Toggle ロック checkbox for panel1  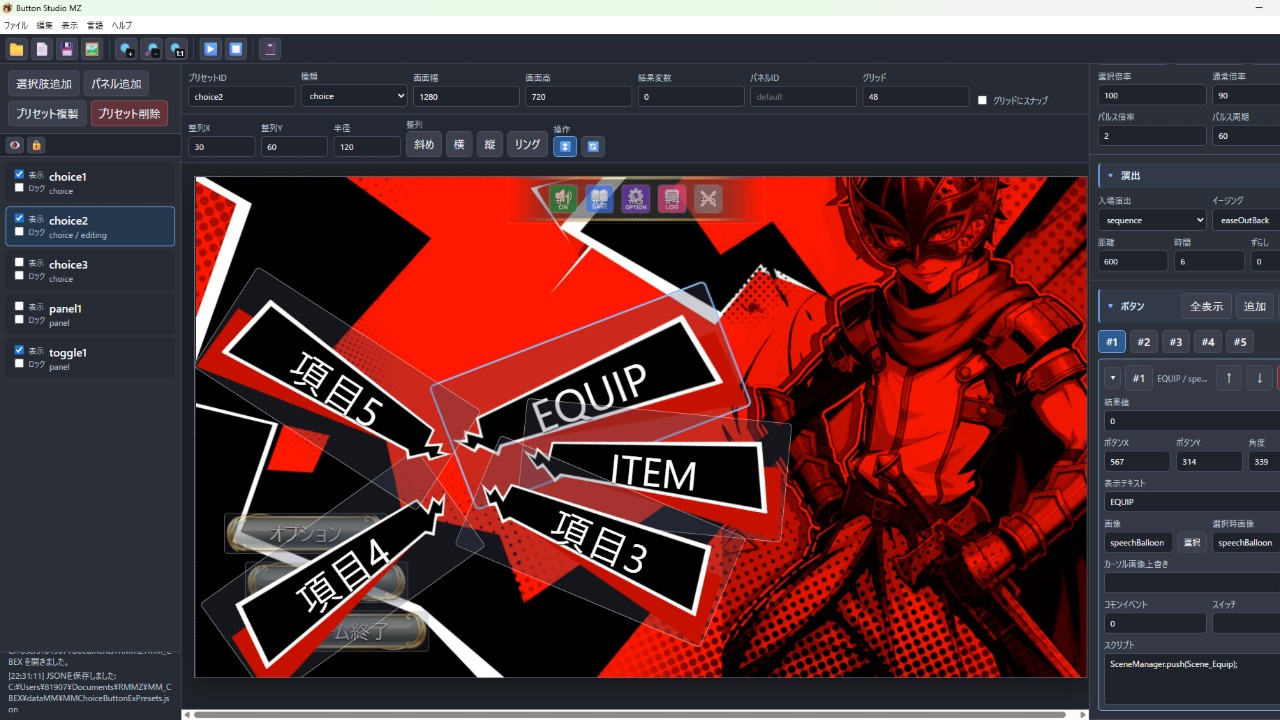coord(20,319)
